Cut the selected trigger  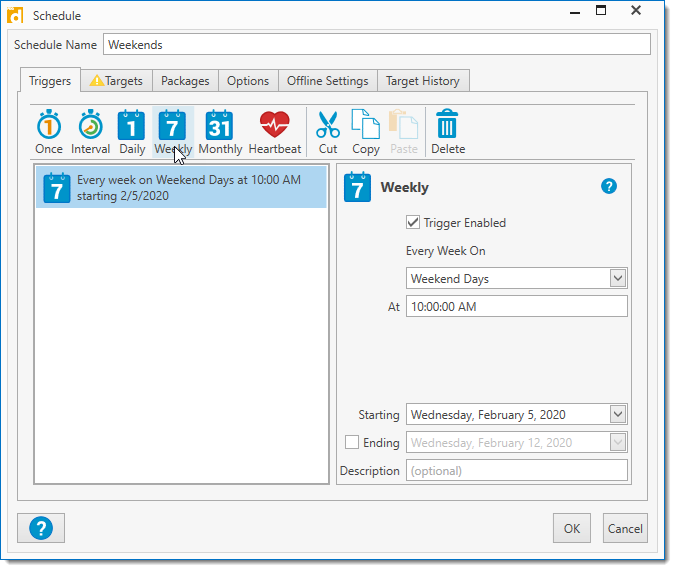pyautogui.click(x=328, y=132)
